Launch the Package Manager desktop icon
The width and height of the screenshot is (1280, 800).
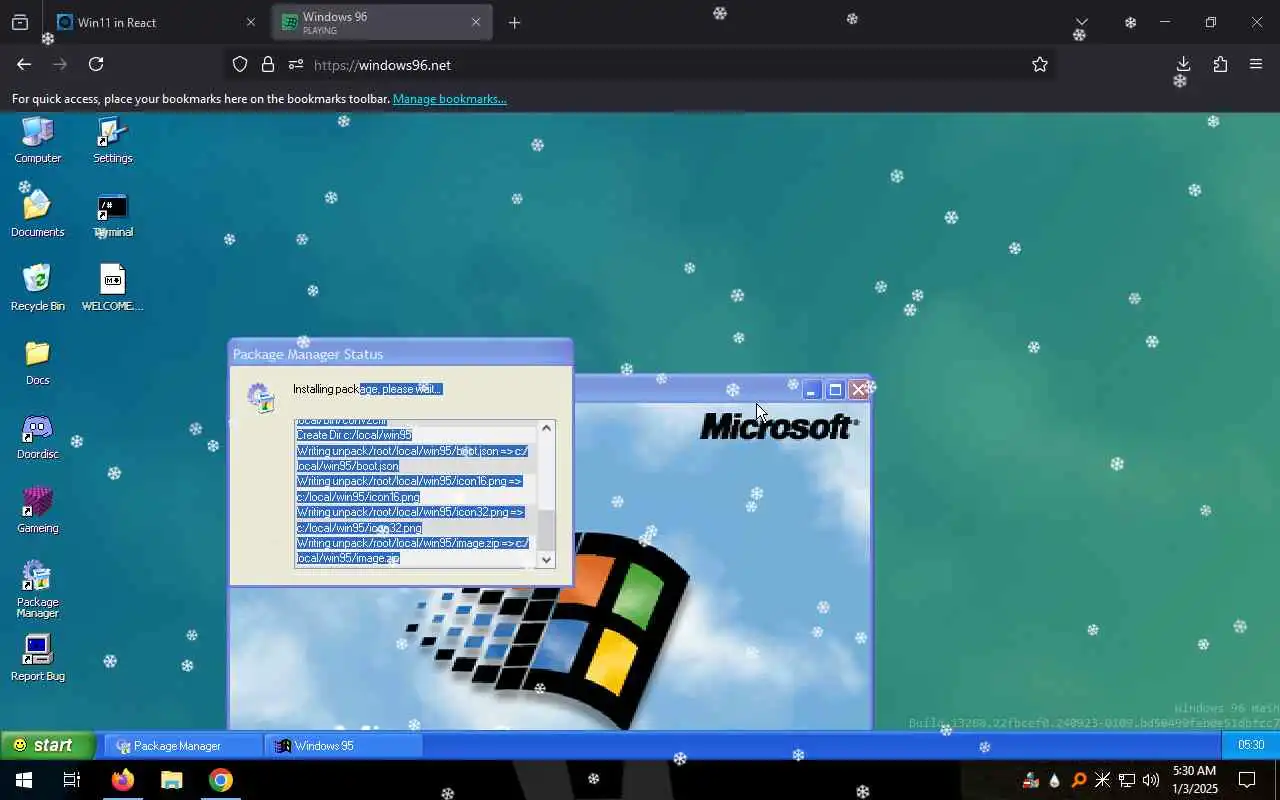point(37,589)
